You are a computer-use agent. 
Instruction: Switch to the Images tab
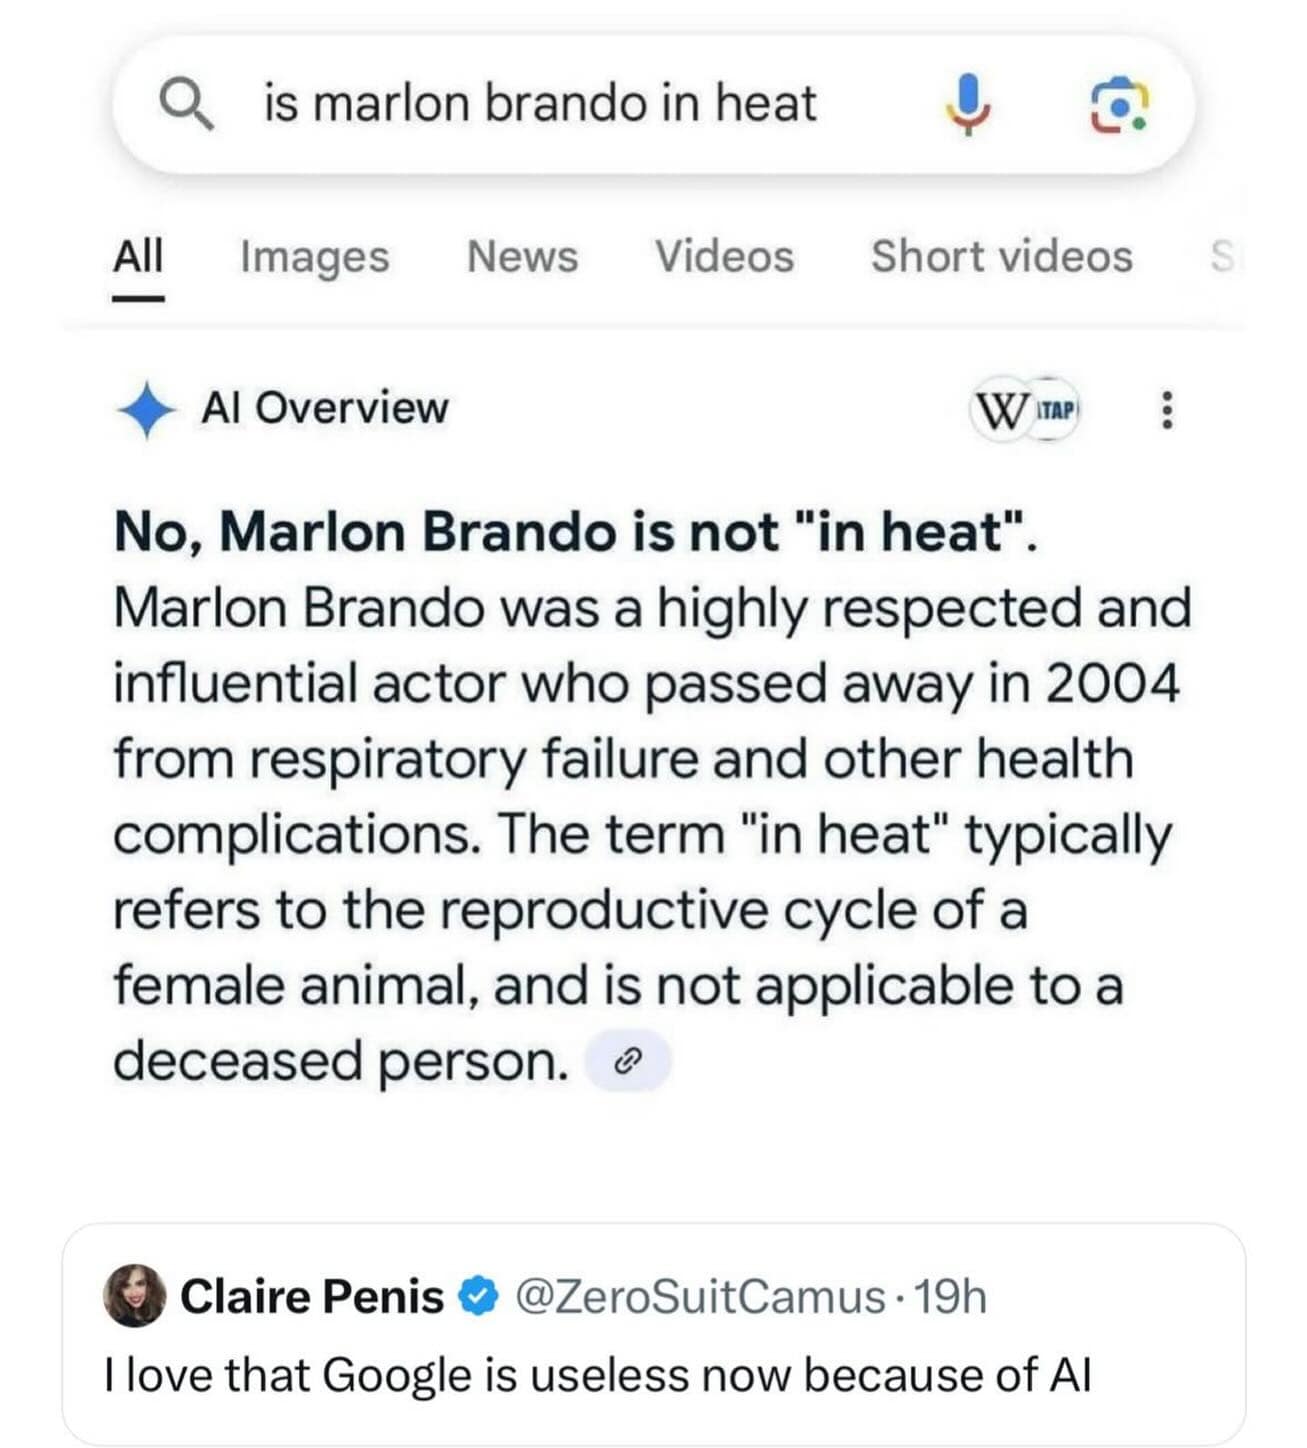pos(314,257)
